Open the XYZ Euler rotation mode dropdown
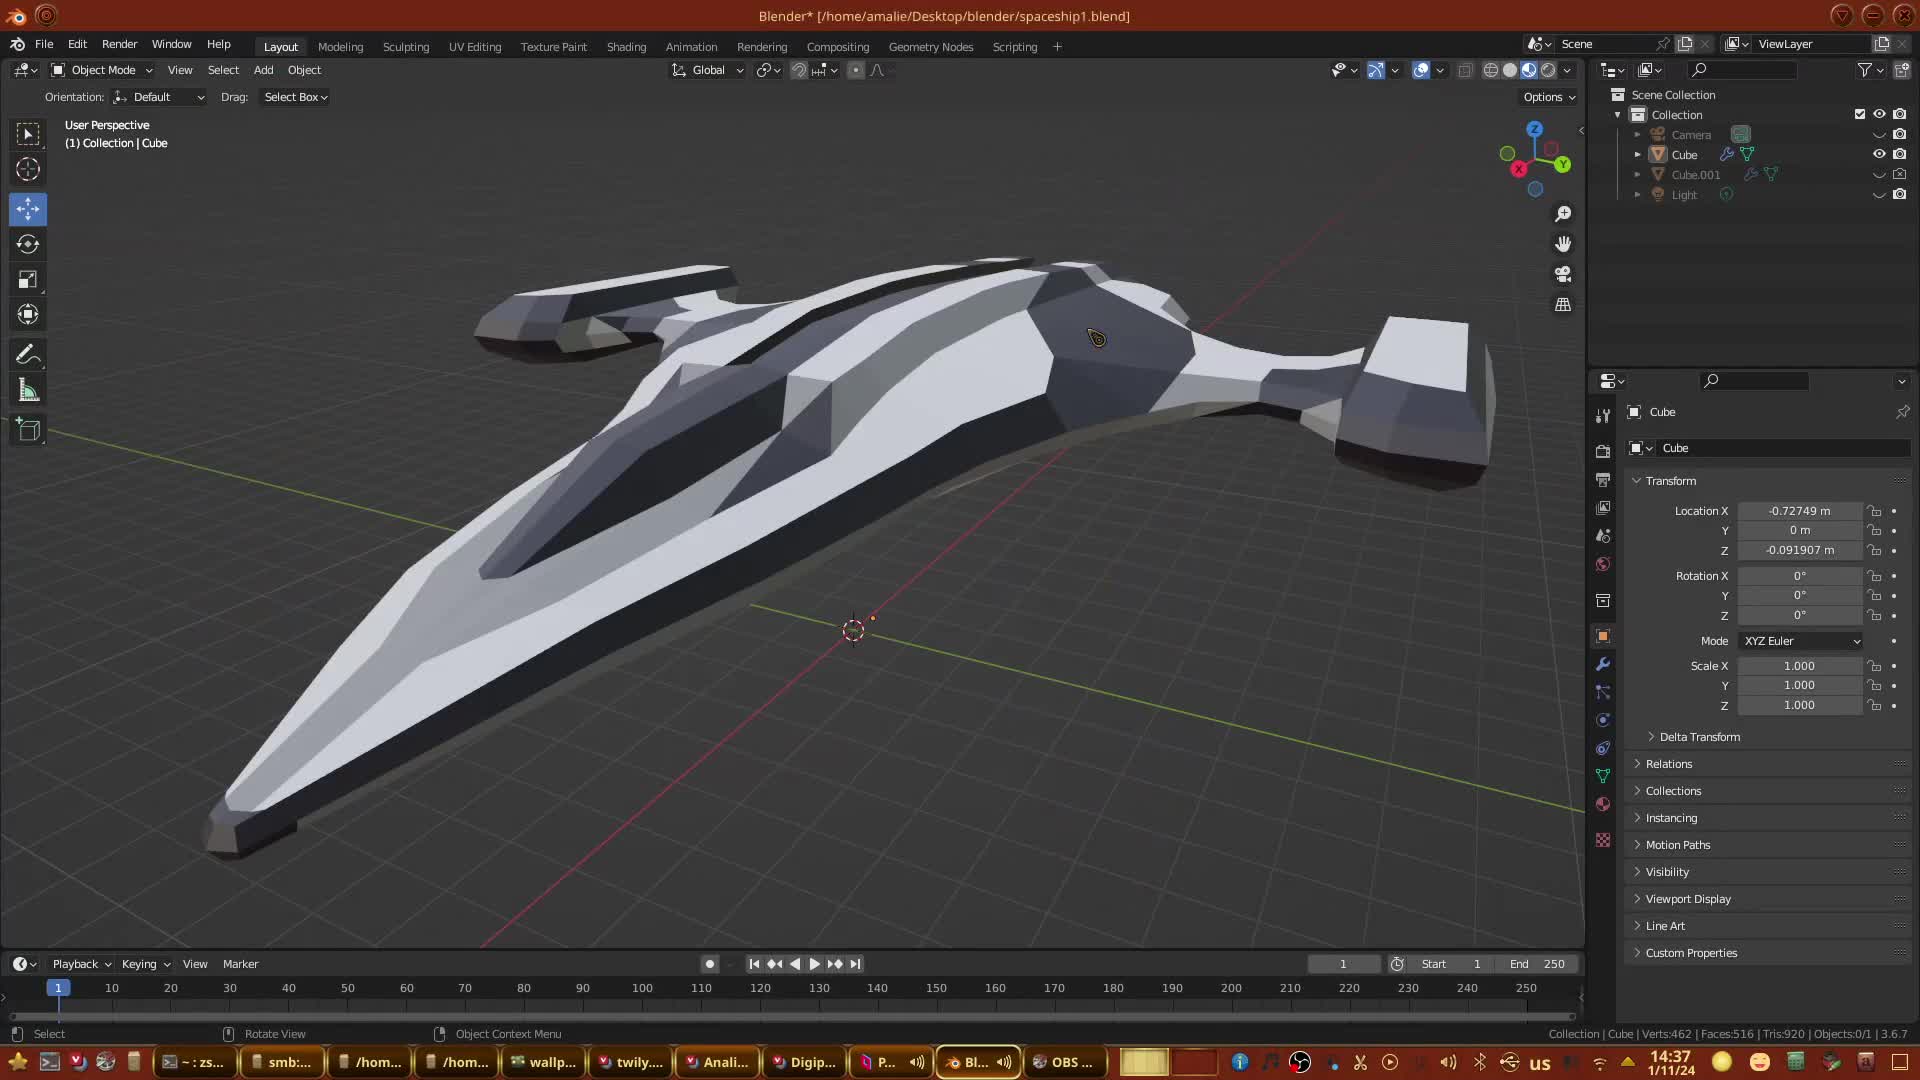The image size is (1920, 1080). point(1801,641)
